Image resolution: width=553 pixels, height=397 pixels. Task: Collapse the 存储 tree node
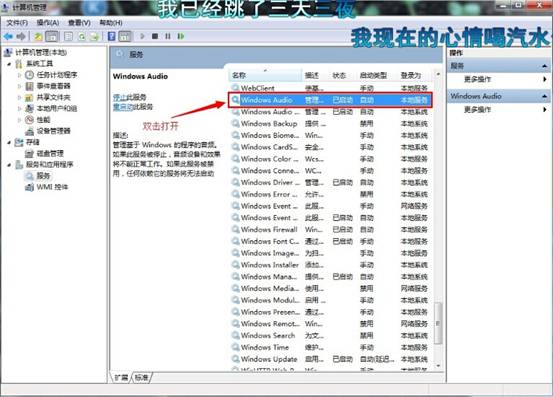pos(9,142)
